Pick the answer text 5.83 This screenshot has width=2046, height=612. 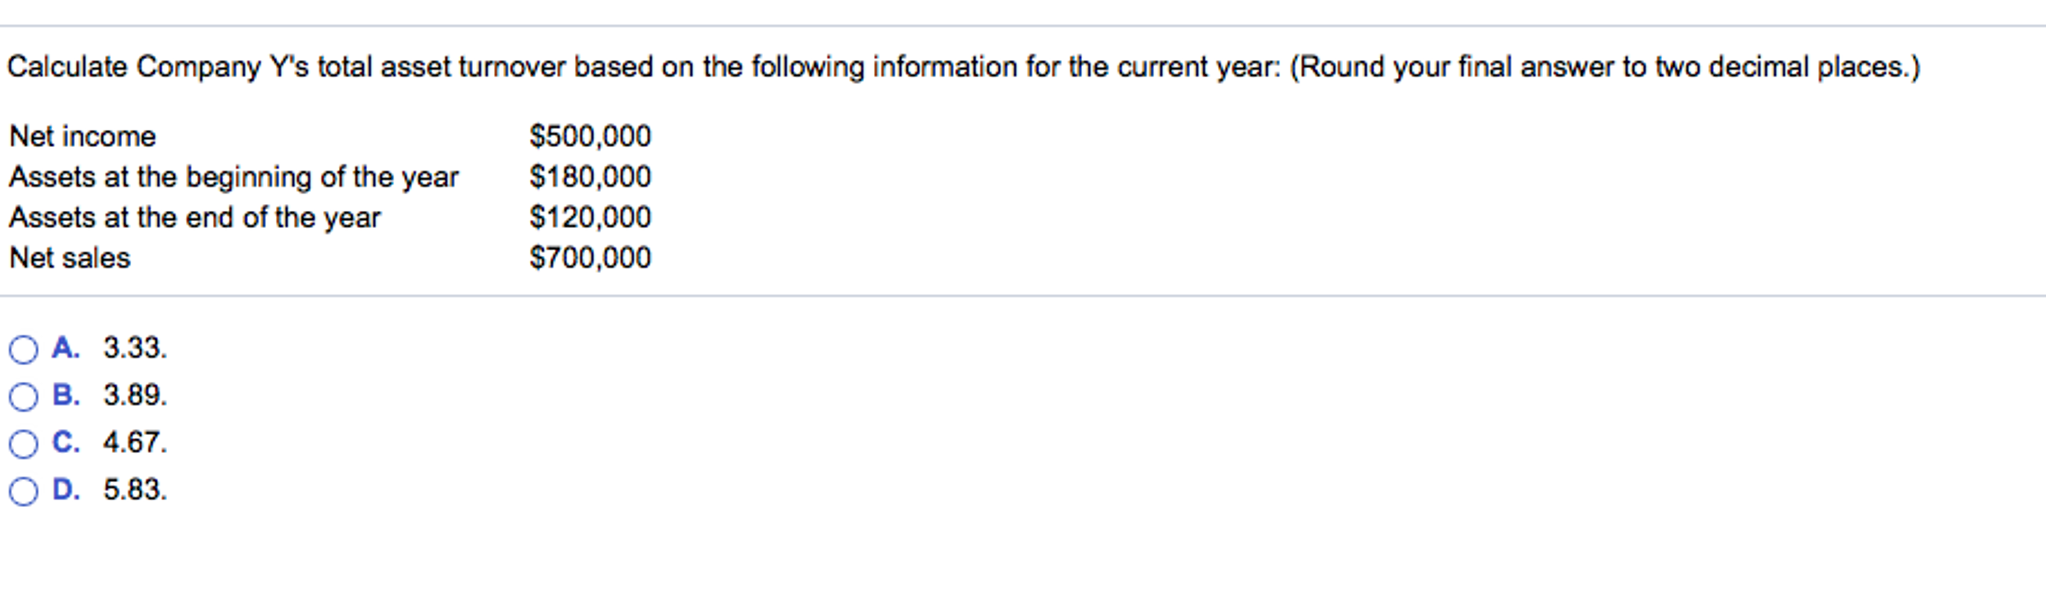[x=135, y=489]
